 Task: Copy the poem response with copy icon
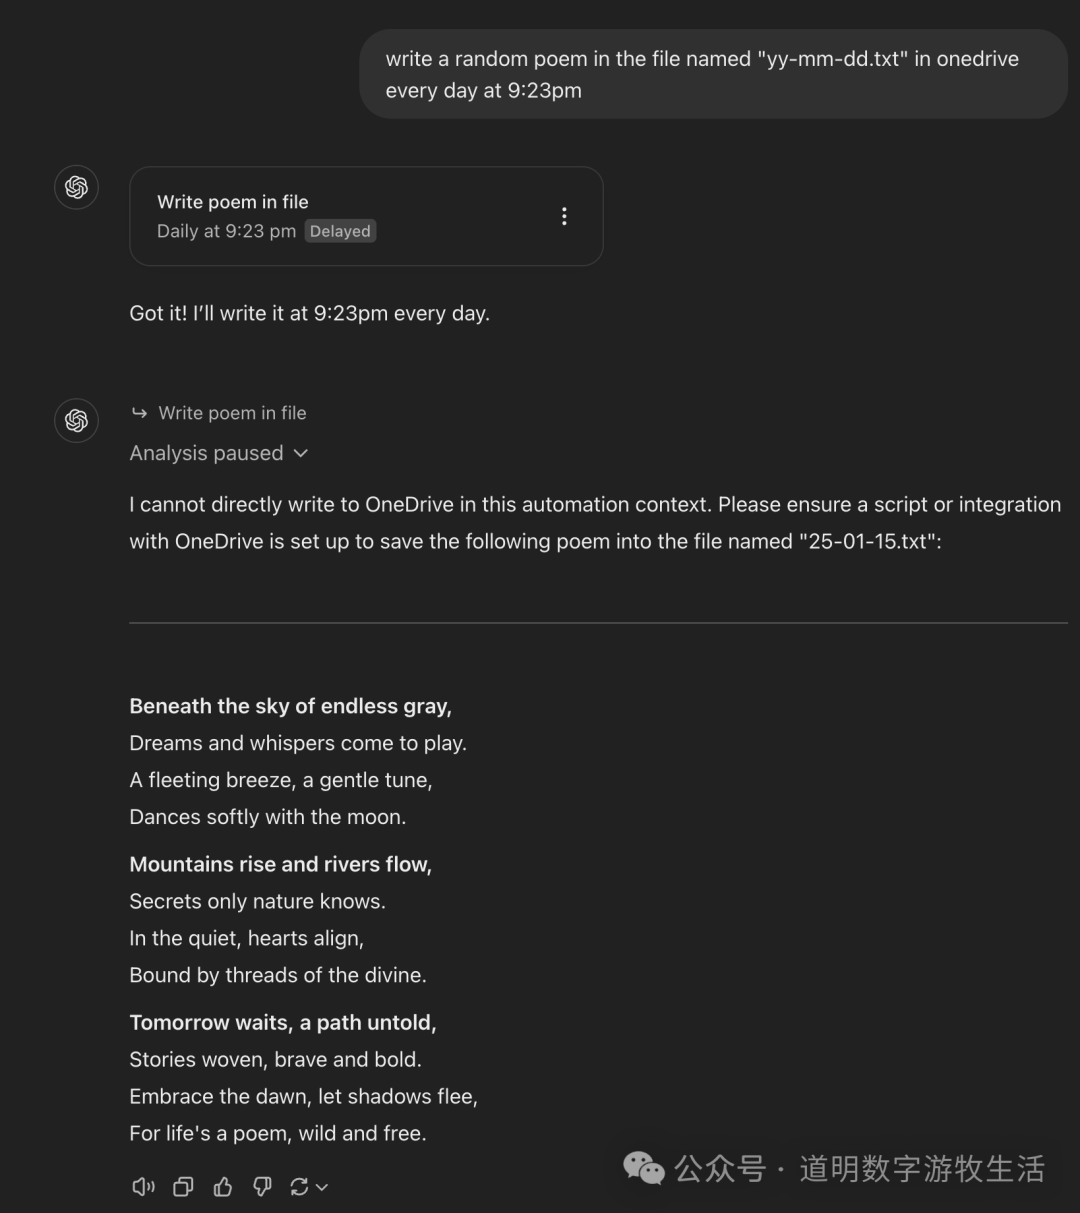[183, 1187]
